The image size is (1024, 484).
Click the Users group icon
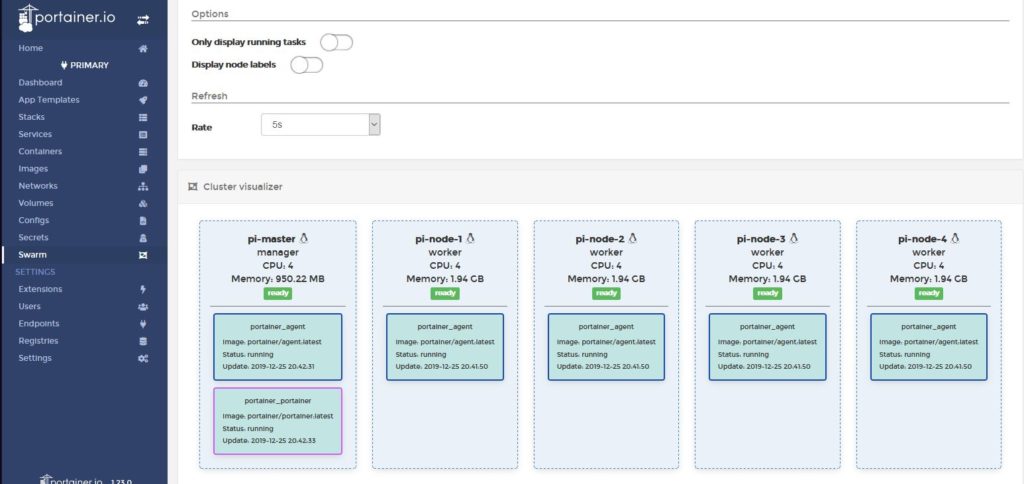point(143,306)
